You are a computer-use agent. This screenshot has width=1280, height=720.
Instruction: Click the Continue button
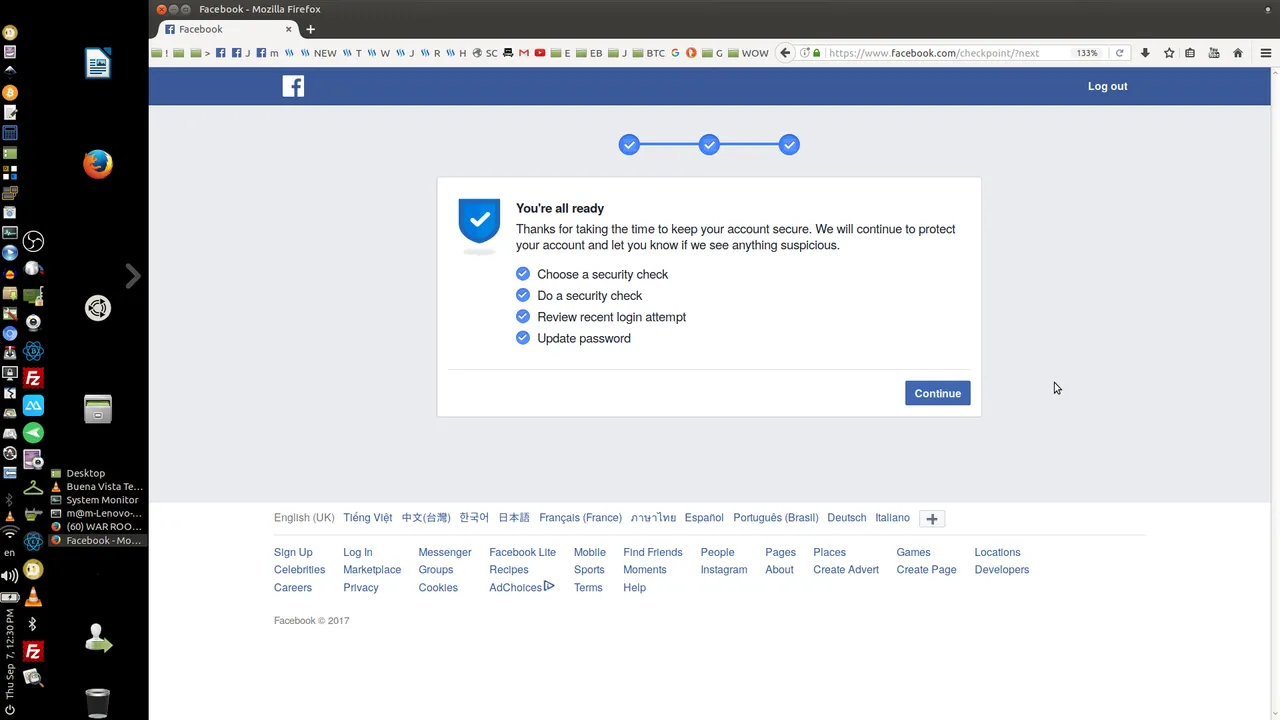coord(937,393)
